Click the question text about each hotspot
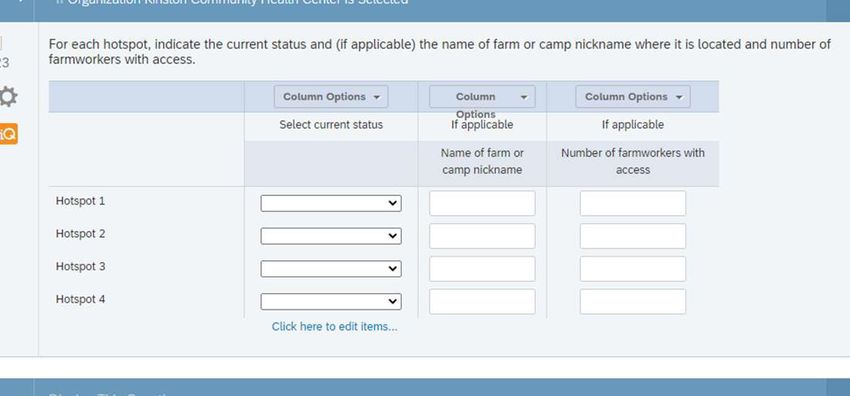 click(x=440, y=51)
